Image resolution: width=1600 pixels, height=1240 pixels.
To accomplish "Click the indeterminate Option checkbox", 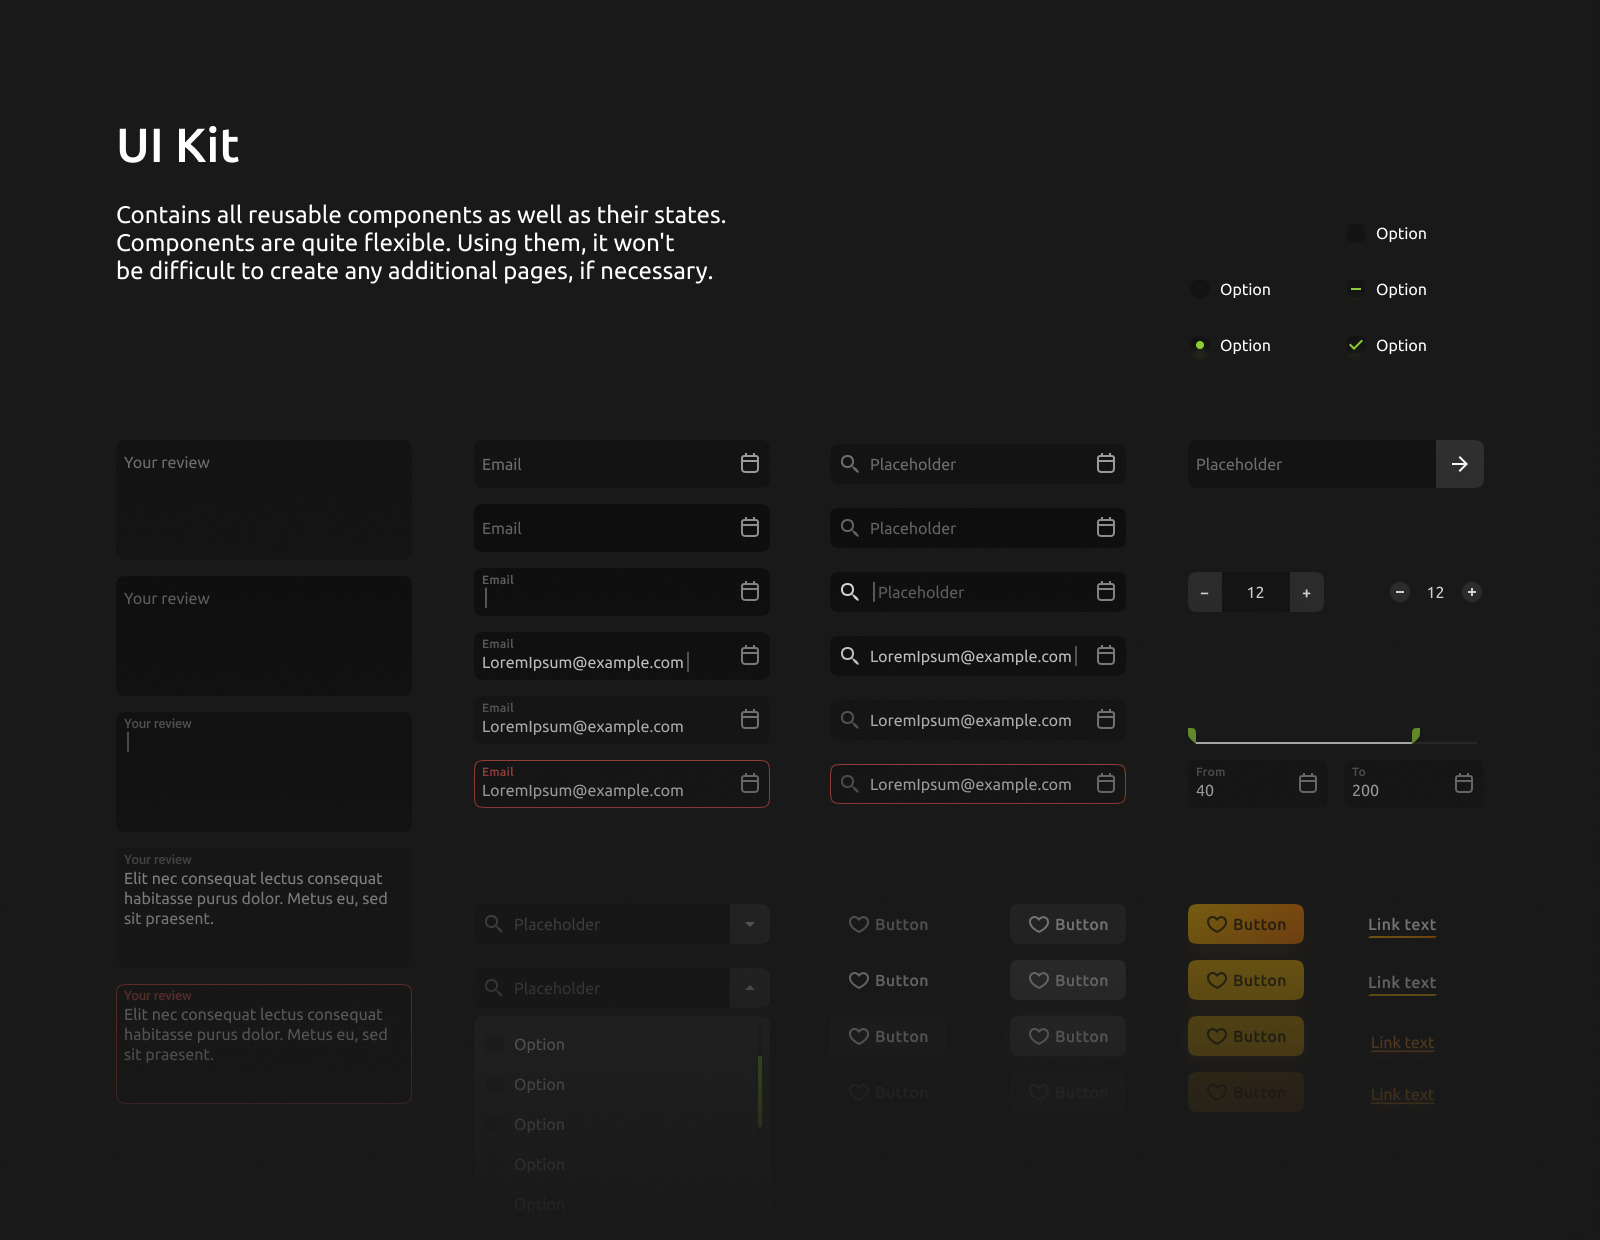I will point(1356,289).
